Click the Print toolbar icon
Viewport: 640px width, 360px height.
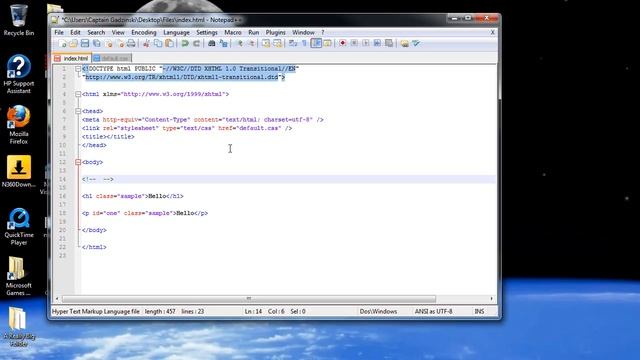pyautogui.click(x=131, y=43)
